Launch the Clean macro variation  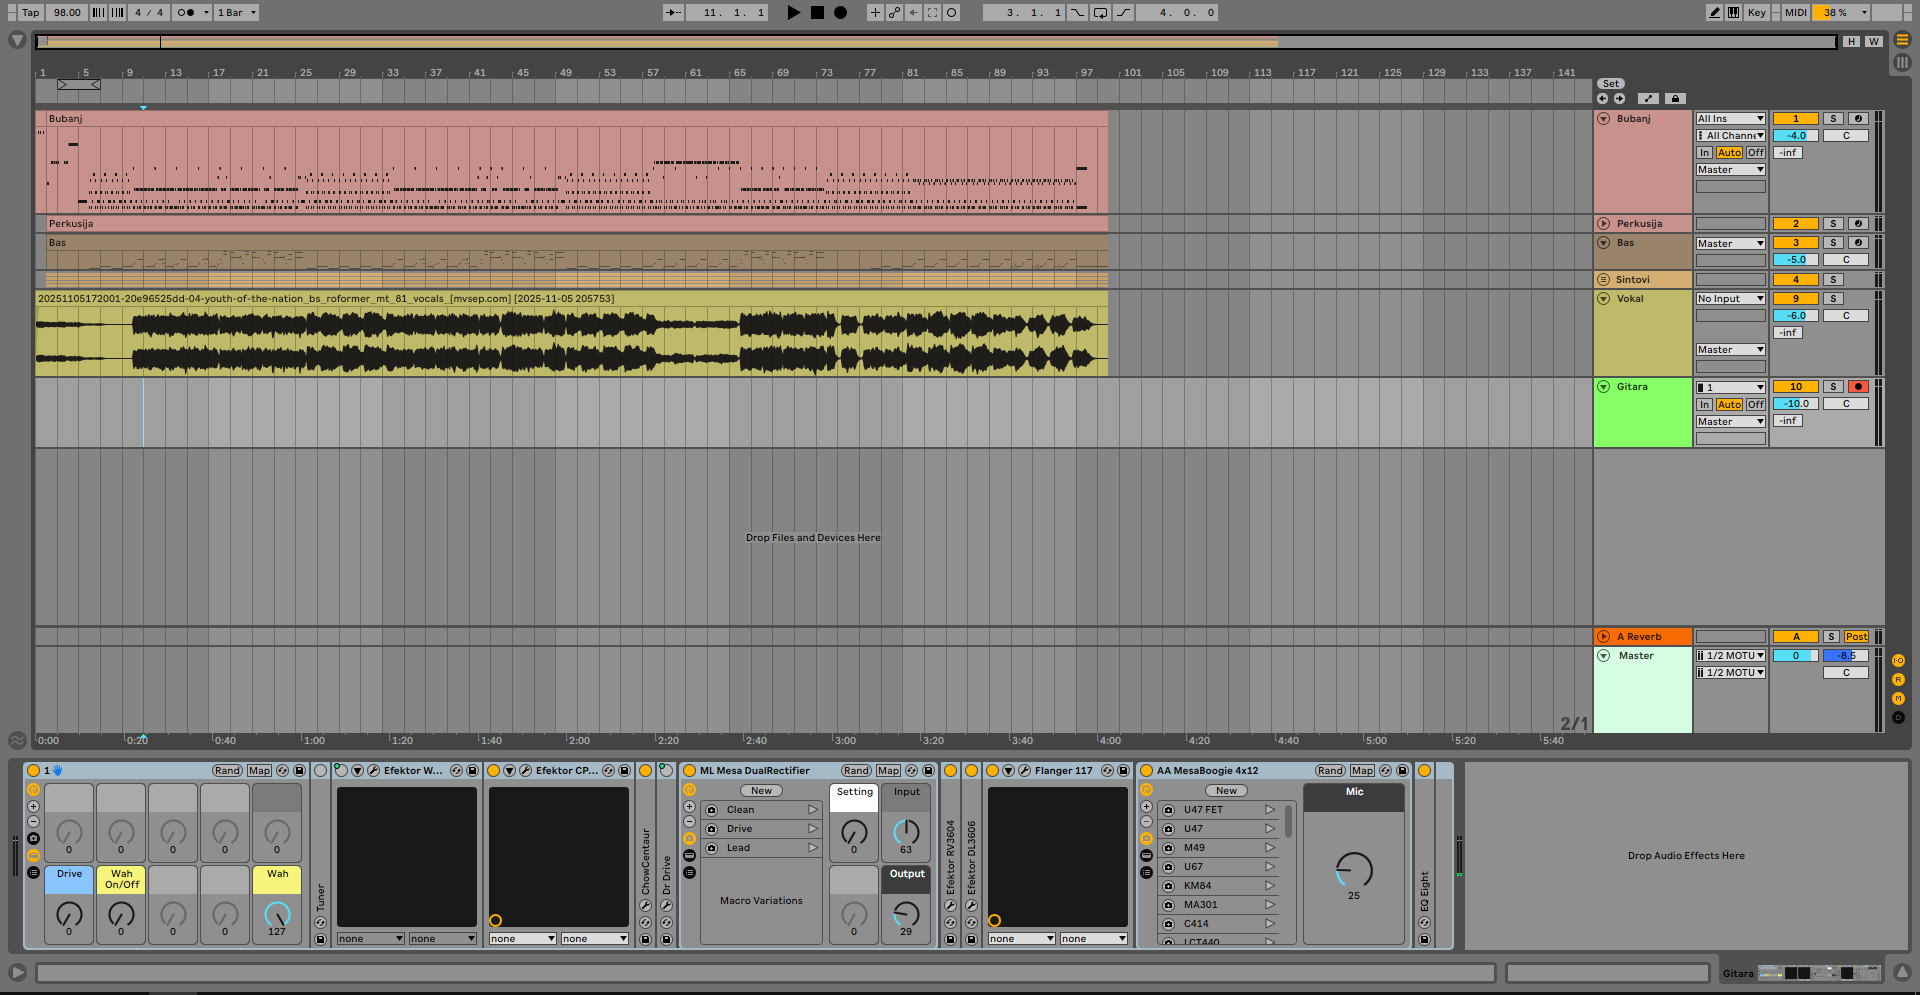(x=813, y=810)
